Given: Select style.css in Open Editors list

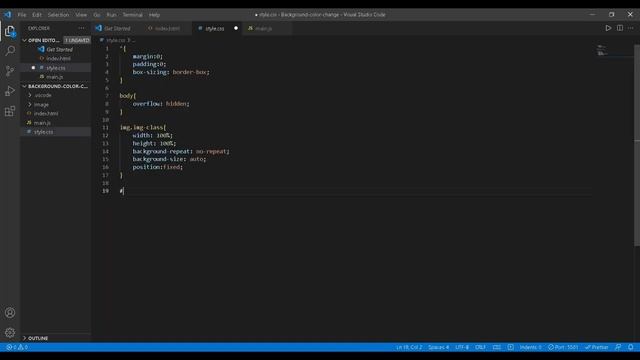Looking at the screenshot, I should (56, 68).
